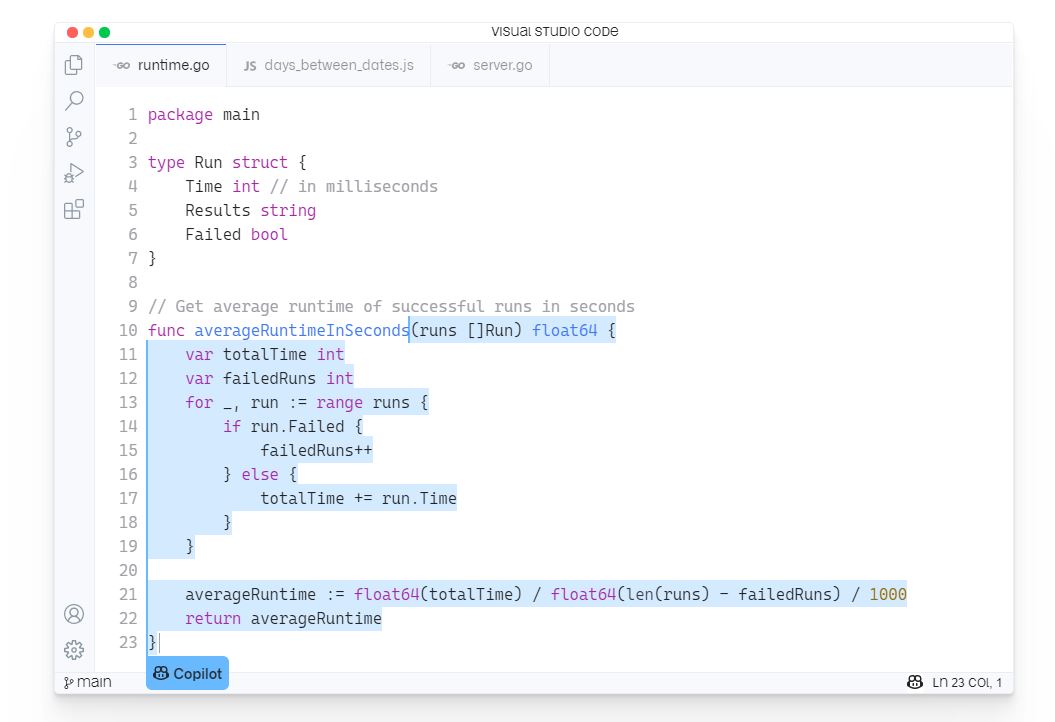Click the macOS green maximize window button
The image size is (1055, 722).
tap(105, 32)
